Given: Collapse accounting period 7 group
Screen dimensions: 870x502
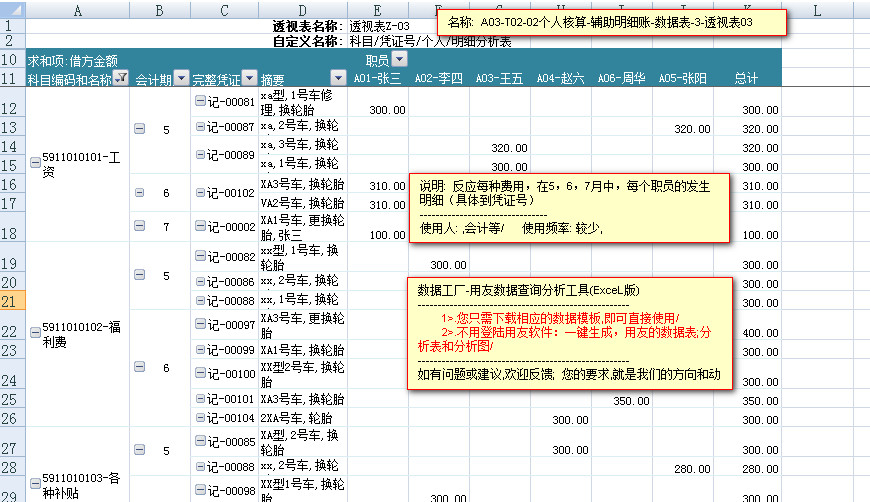Looking at the screenshot, I should coord(139,227).
